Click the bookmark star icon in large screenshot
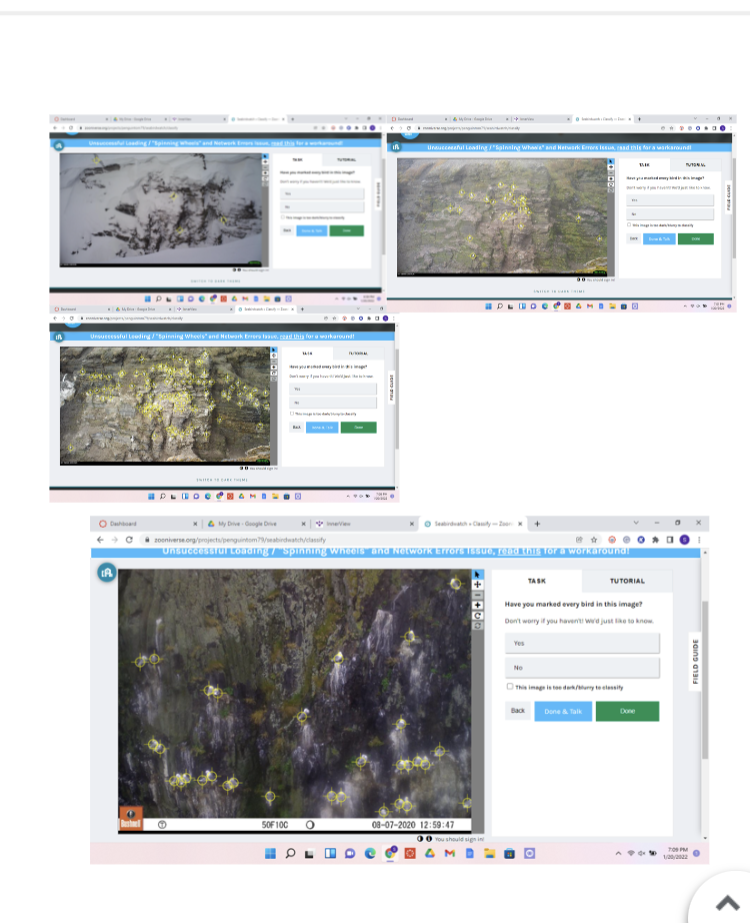Screen dimensions: 750x923 click(x=594, y=540)
